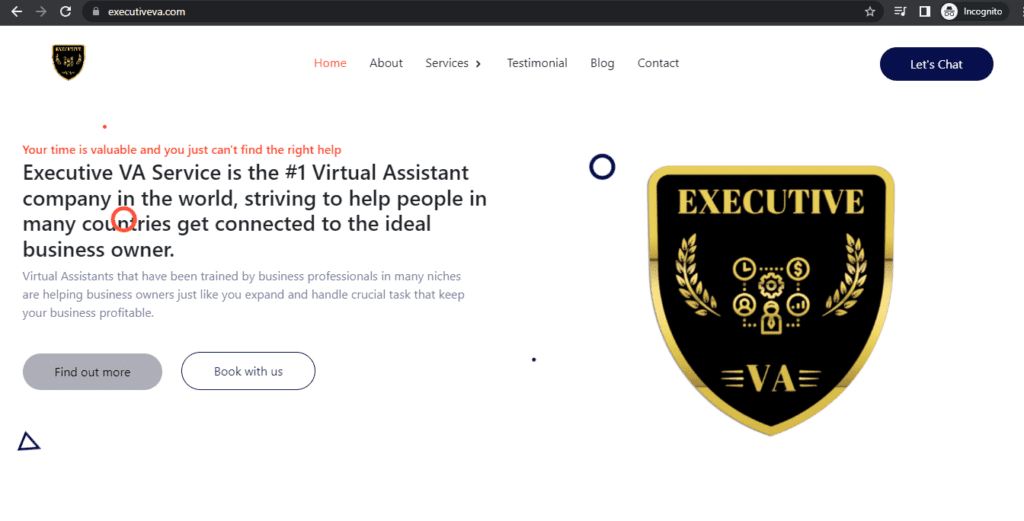Click the heading starting 'Executive VA Service is the #1'
The image size is (1024, 521).
(x=255, y=211)
